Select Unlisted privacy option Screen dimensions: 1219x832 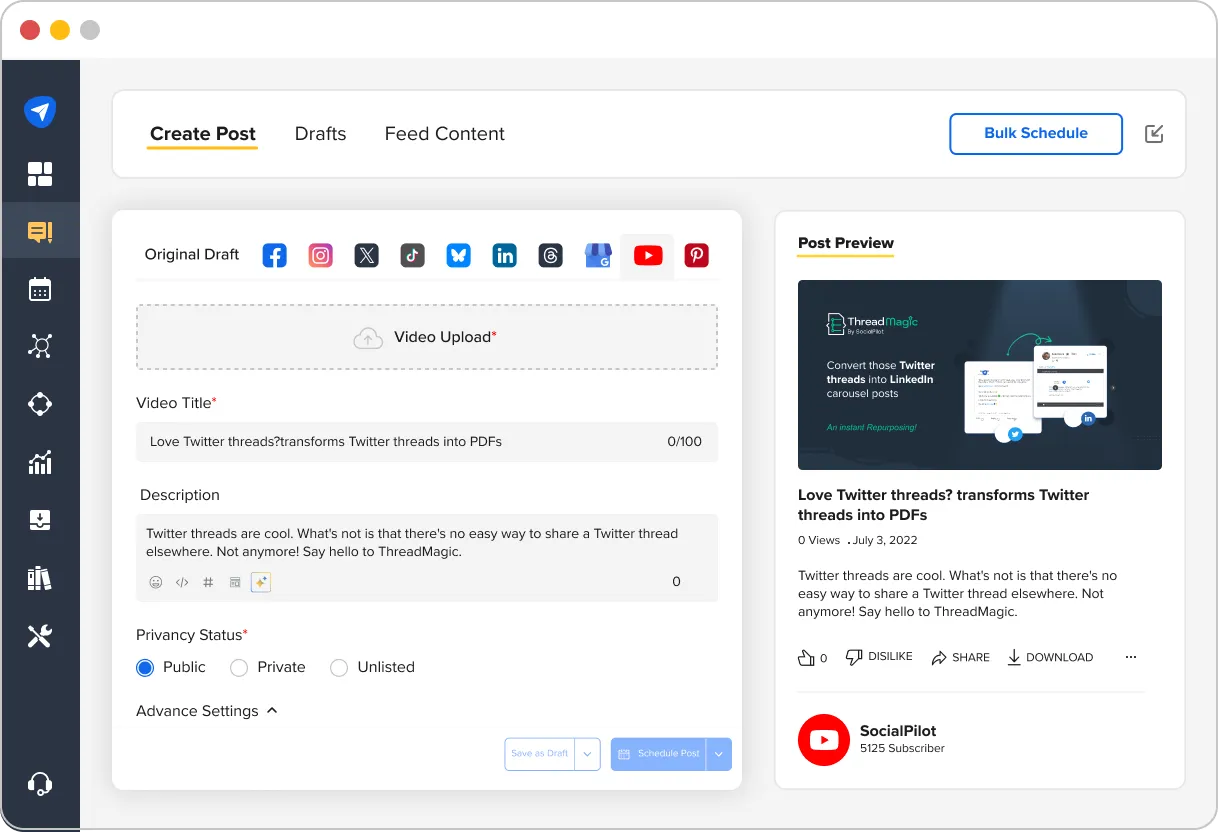[x=339, y=667]
